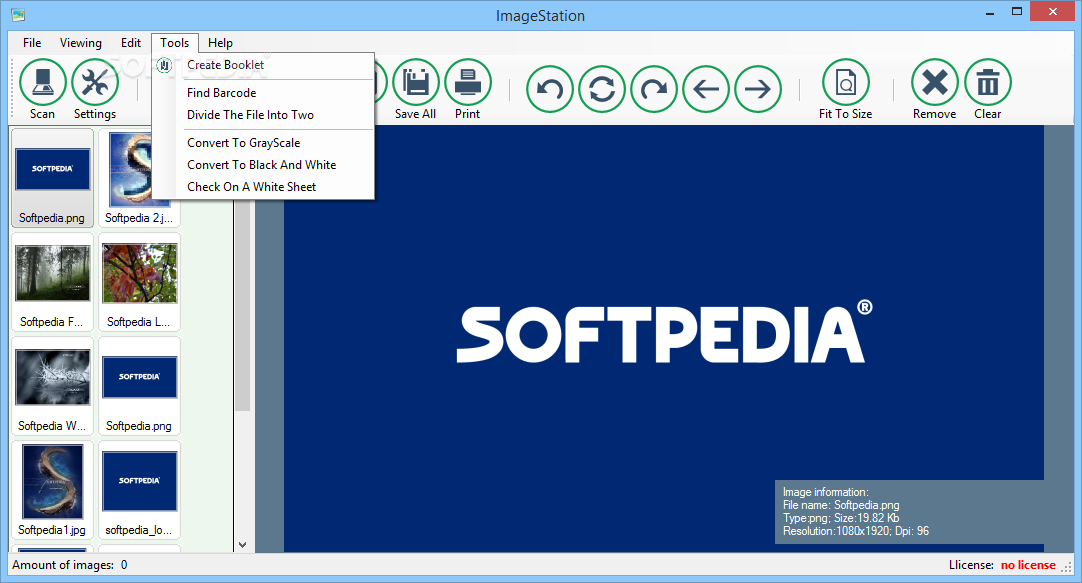This screenshot has height=583, width=1082.
Task: Click the Remove X icon
Action: coord(935,82)
